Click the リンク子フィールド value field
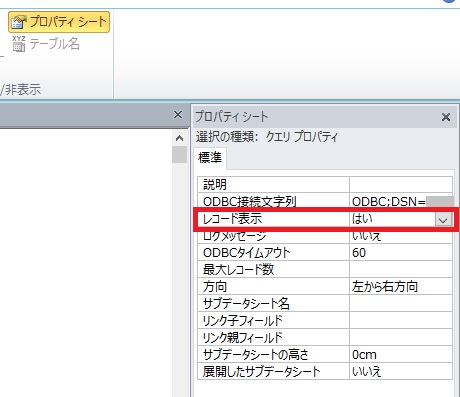This screenshot has width=460, height=397. [401, 321]
